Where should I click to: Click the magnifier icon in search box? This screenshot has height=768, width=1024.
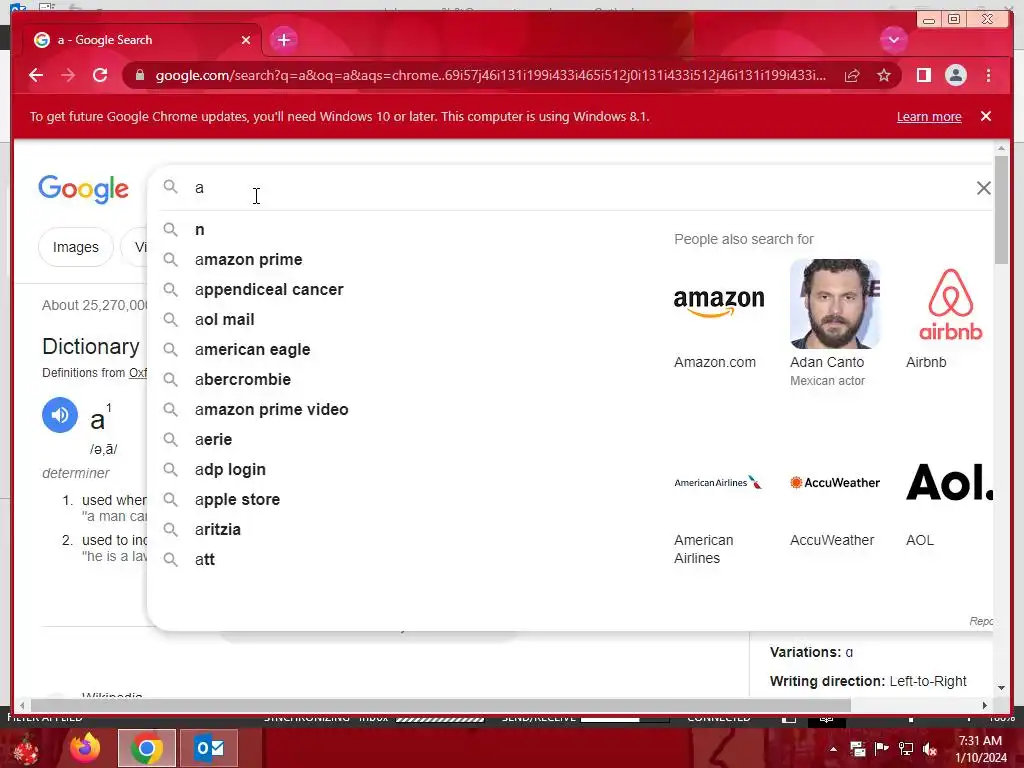(x=170, y=187)
